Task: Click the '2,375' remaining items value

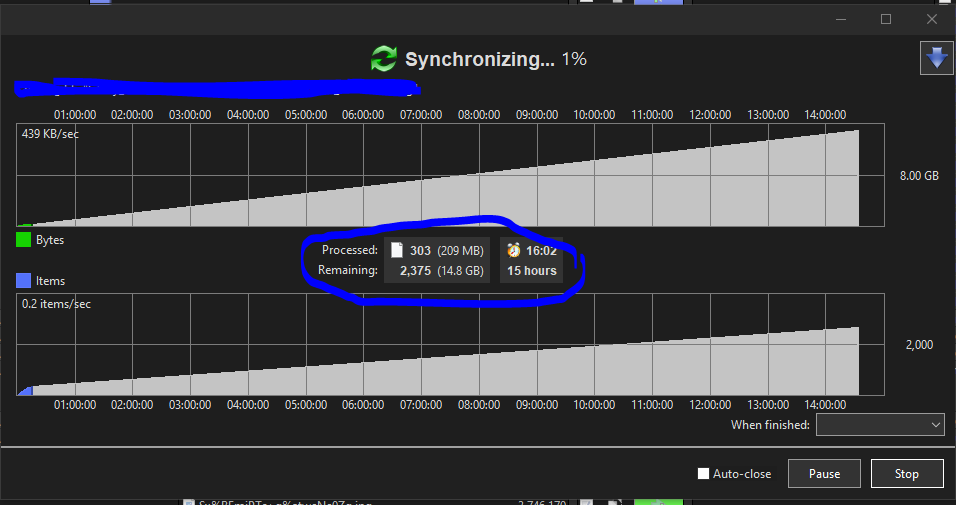Action: click(415, 271)
